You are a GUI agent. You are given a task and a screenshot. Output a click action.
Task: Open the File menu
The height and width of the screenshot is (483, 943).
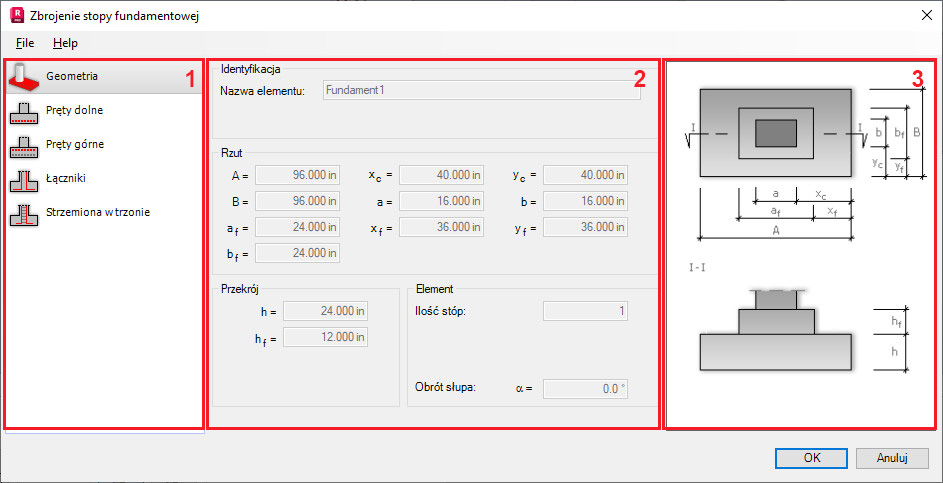tap(25, 43)
